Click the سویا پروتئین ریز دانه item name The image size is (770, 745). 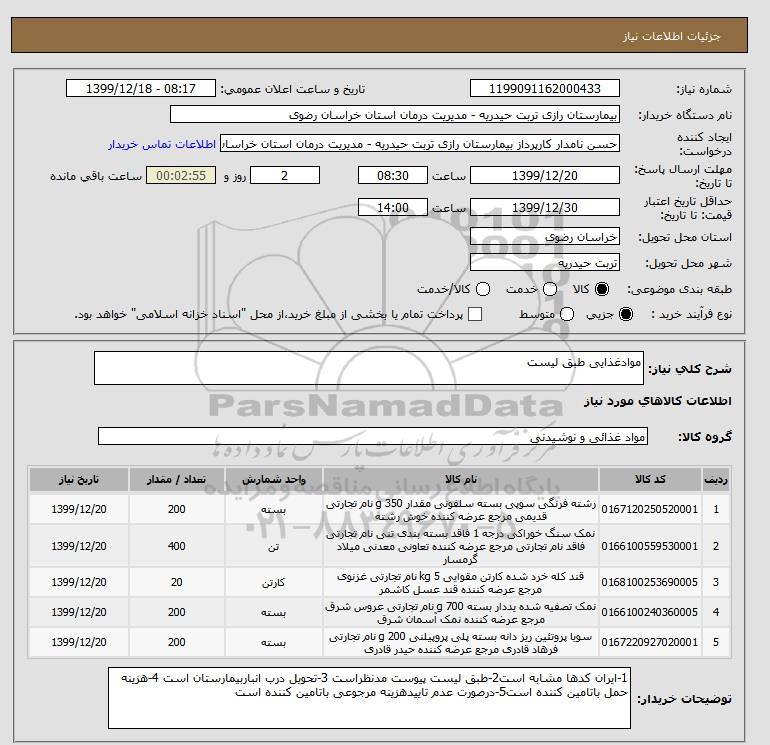461,643
